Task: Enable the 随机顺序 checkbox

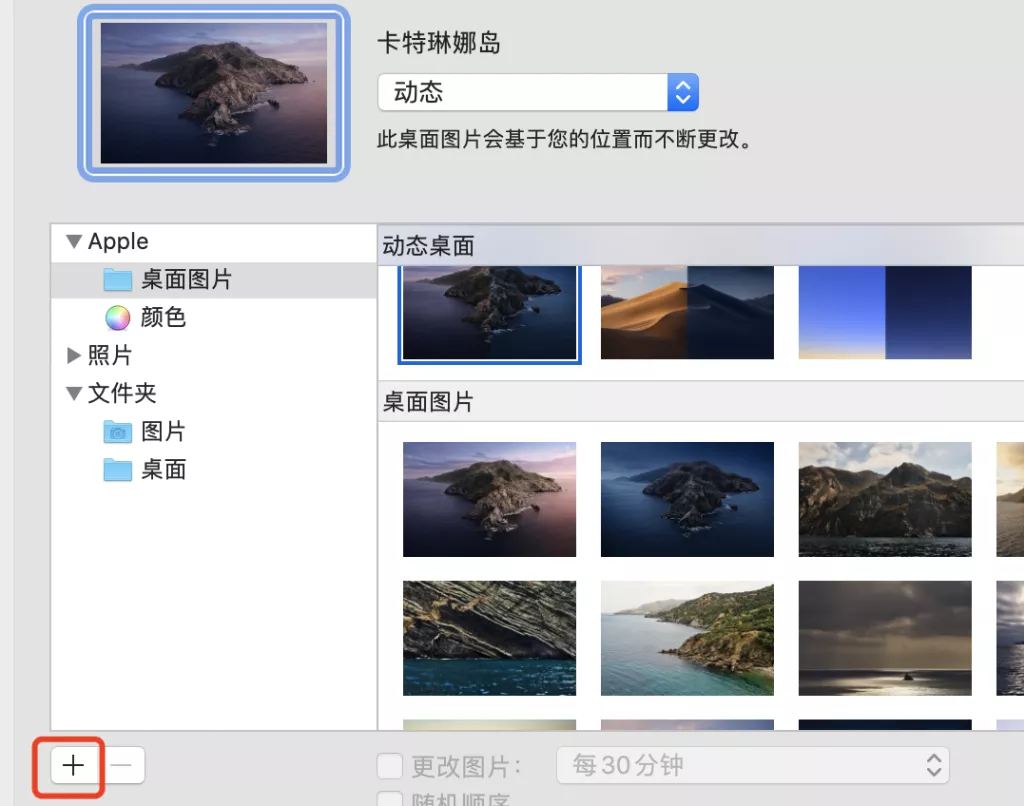Action: pos(389,799)
